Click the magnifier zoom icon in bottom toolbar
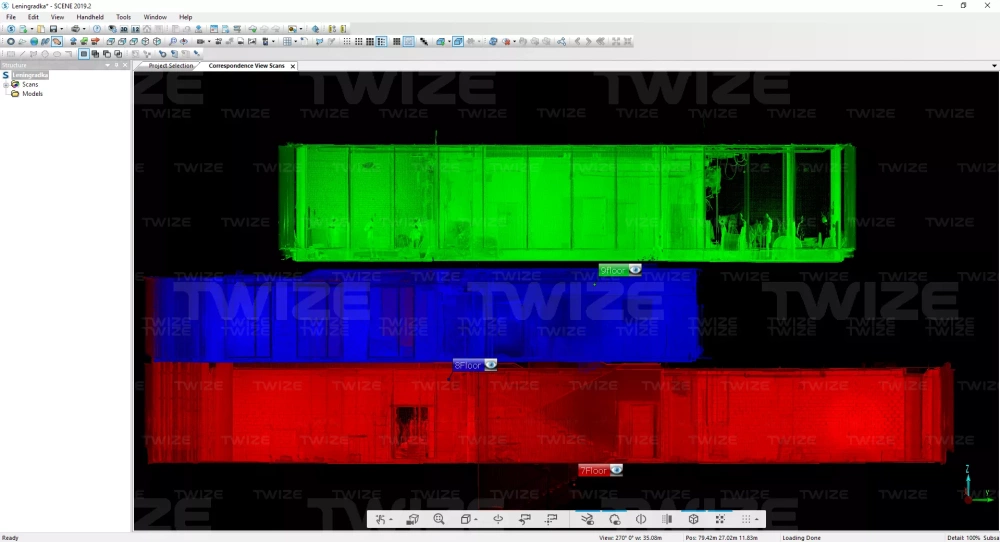 [x=439, y=519]
